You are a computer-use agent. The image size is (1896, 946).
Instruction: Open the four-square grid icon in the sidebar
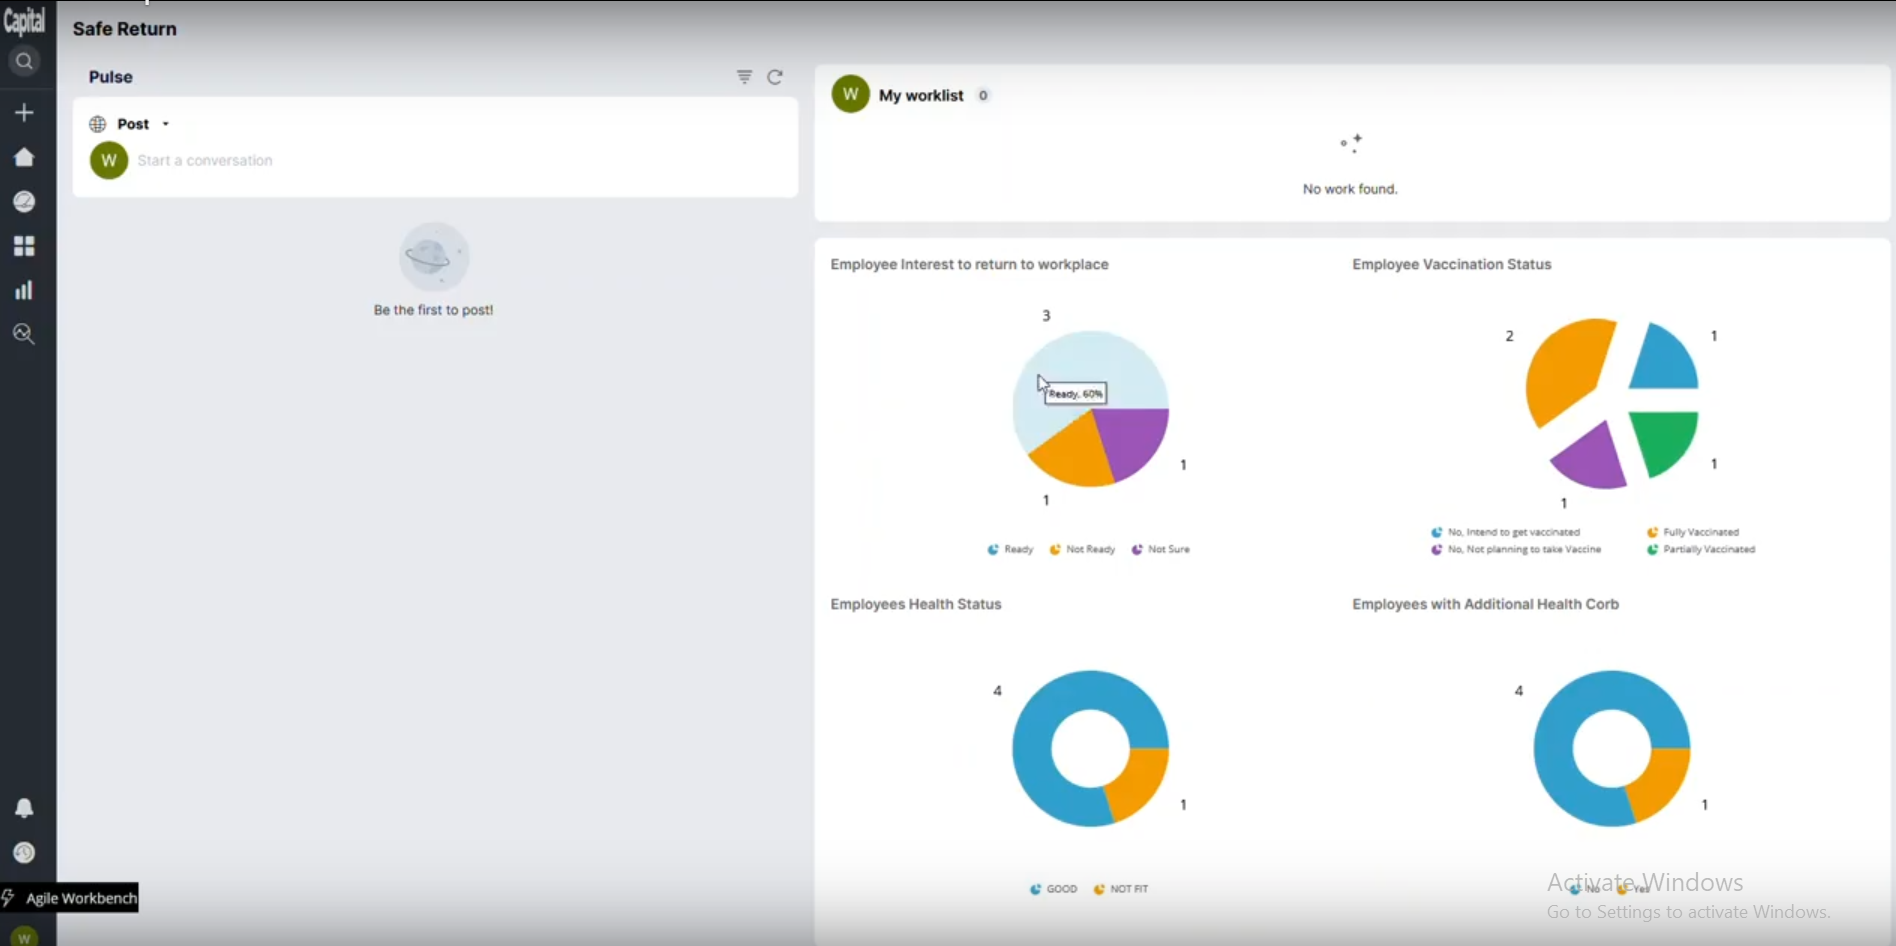click(24, 246)
